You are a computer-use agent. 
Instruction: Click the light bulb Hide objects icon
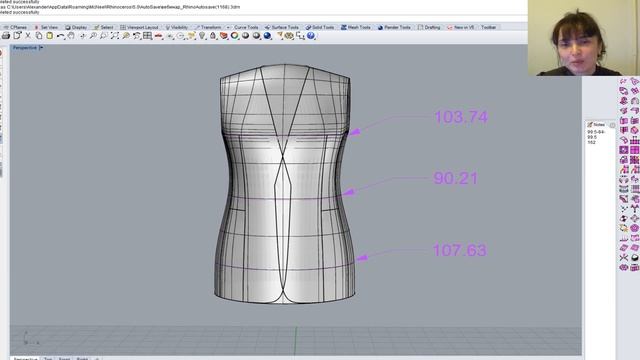pyautogui.click(x=202, y=36)
